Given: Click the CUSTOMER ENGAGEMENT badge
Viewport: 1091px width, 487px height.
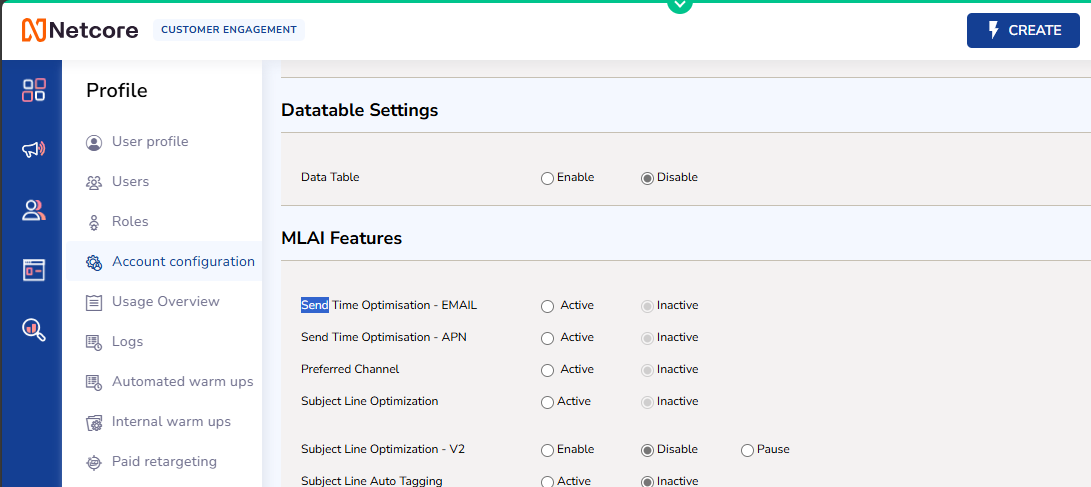Looking at the screenshot, I should (x=229, y=30).
